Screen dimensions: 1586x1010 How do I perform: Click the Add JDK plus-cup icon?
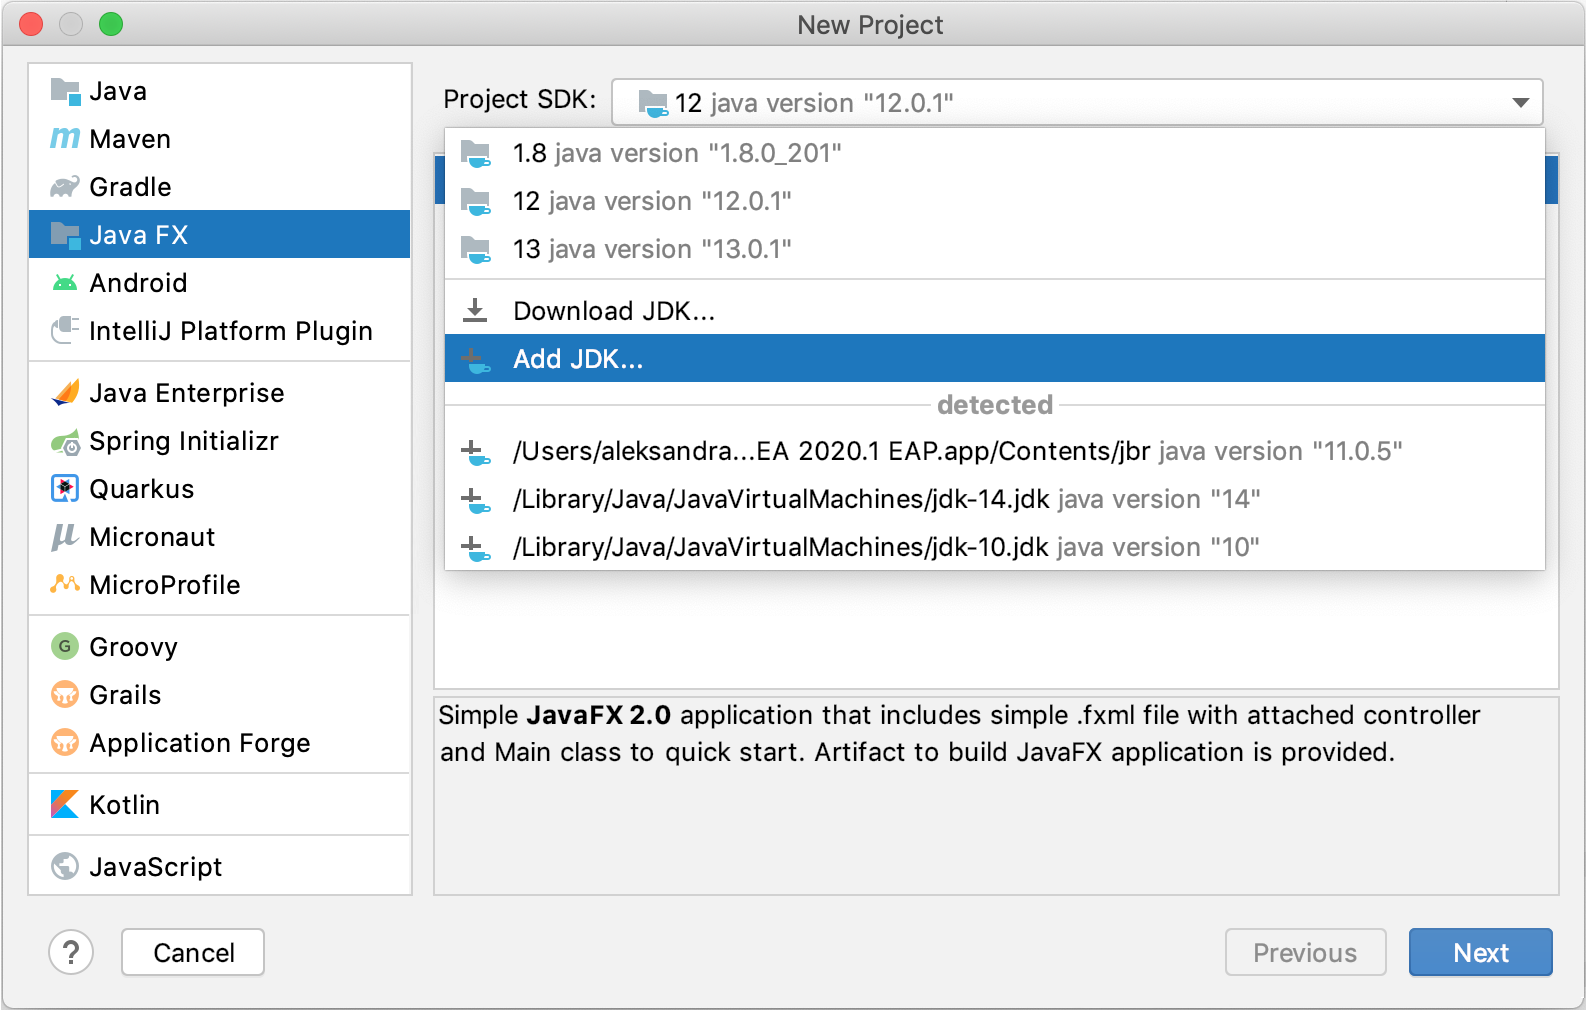pyautogui.click(x=476, y=360)
